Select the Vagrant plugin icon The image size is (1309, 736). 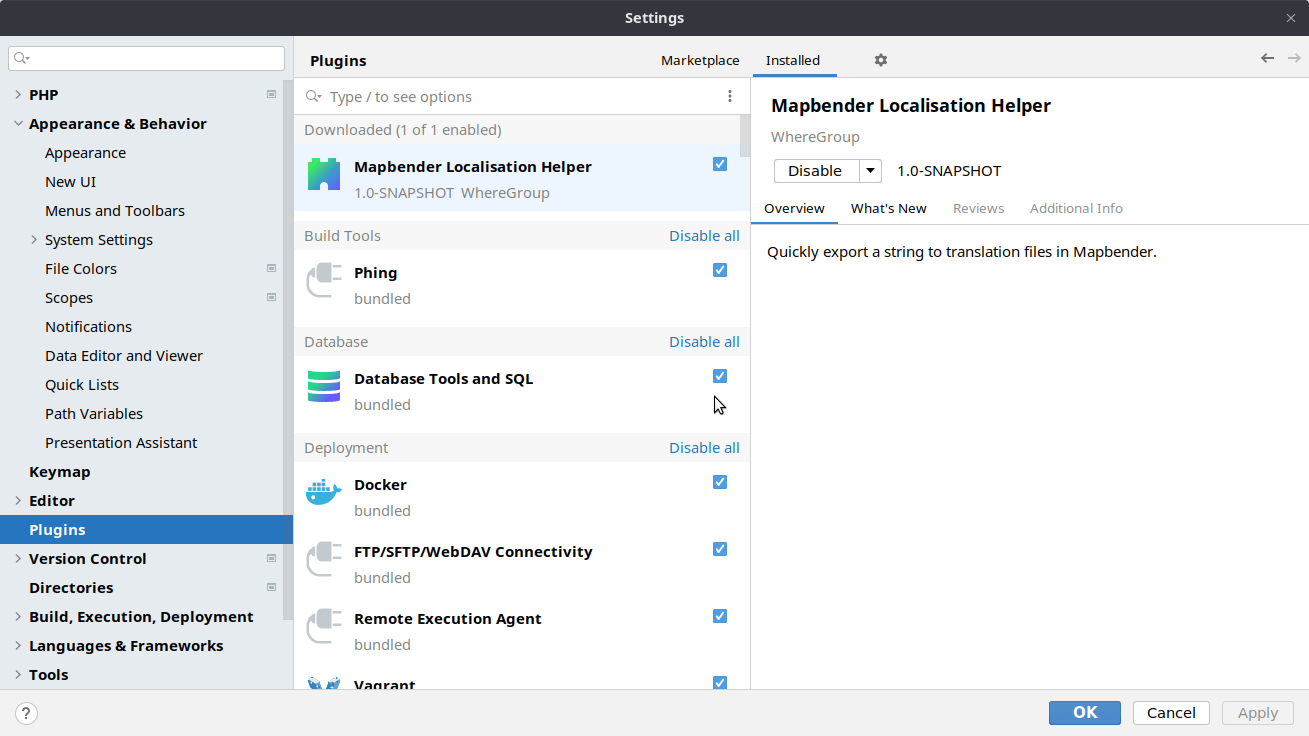point(323,684)
